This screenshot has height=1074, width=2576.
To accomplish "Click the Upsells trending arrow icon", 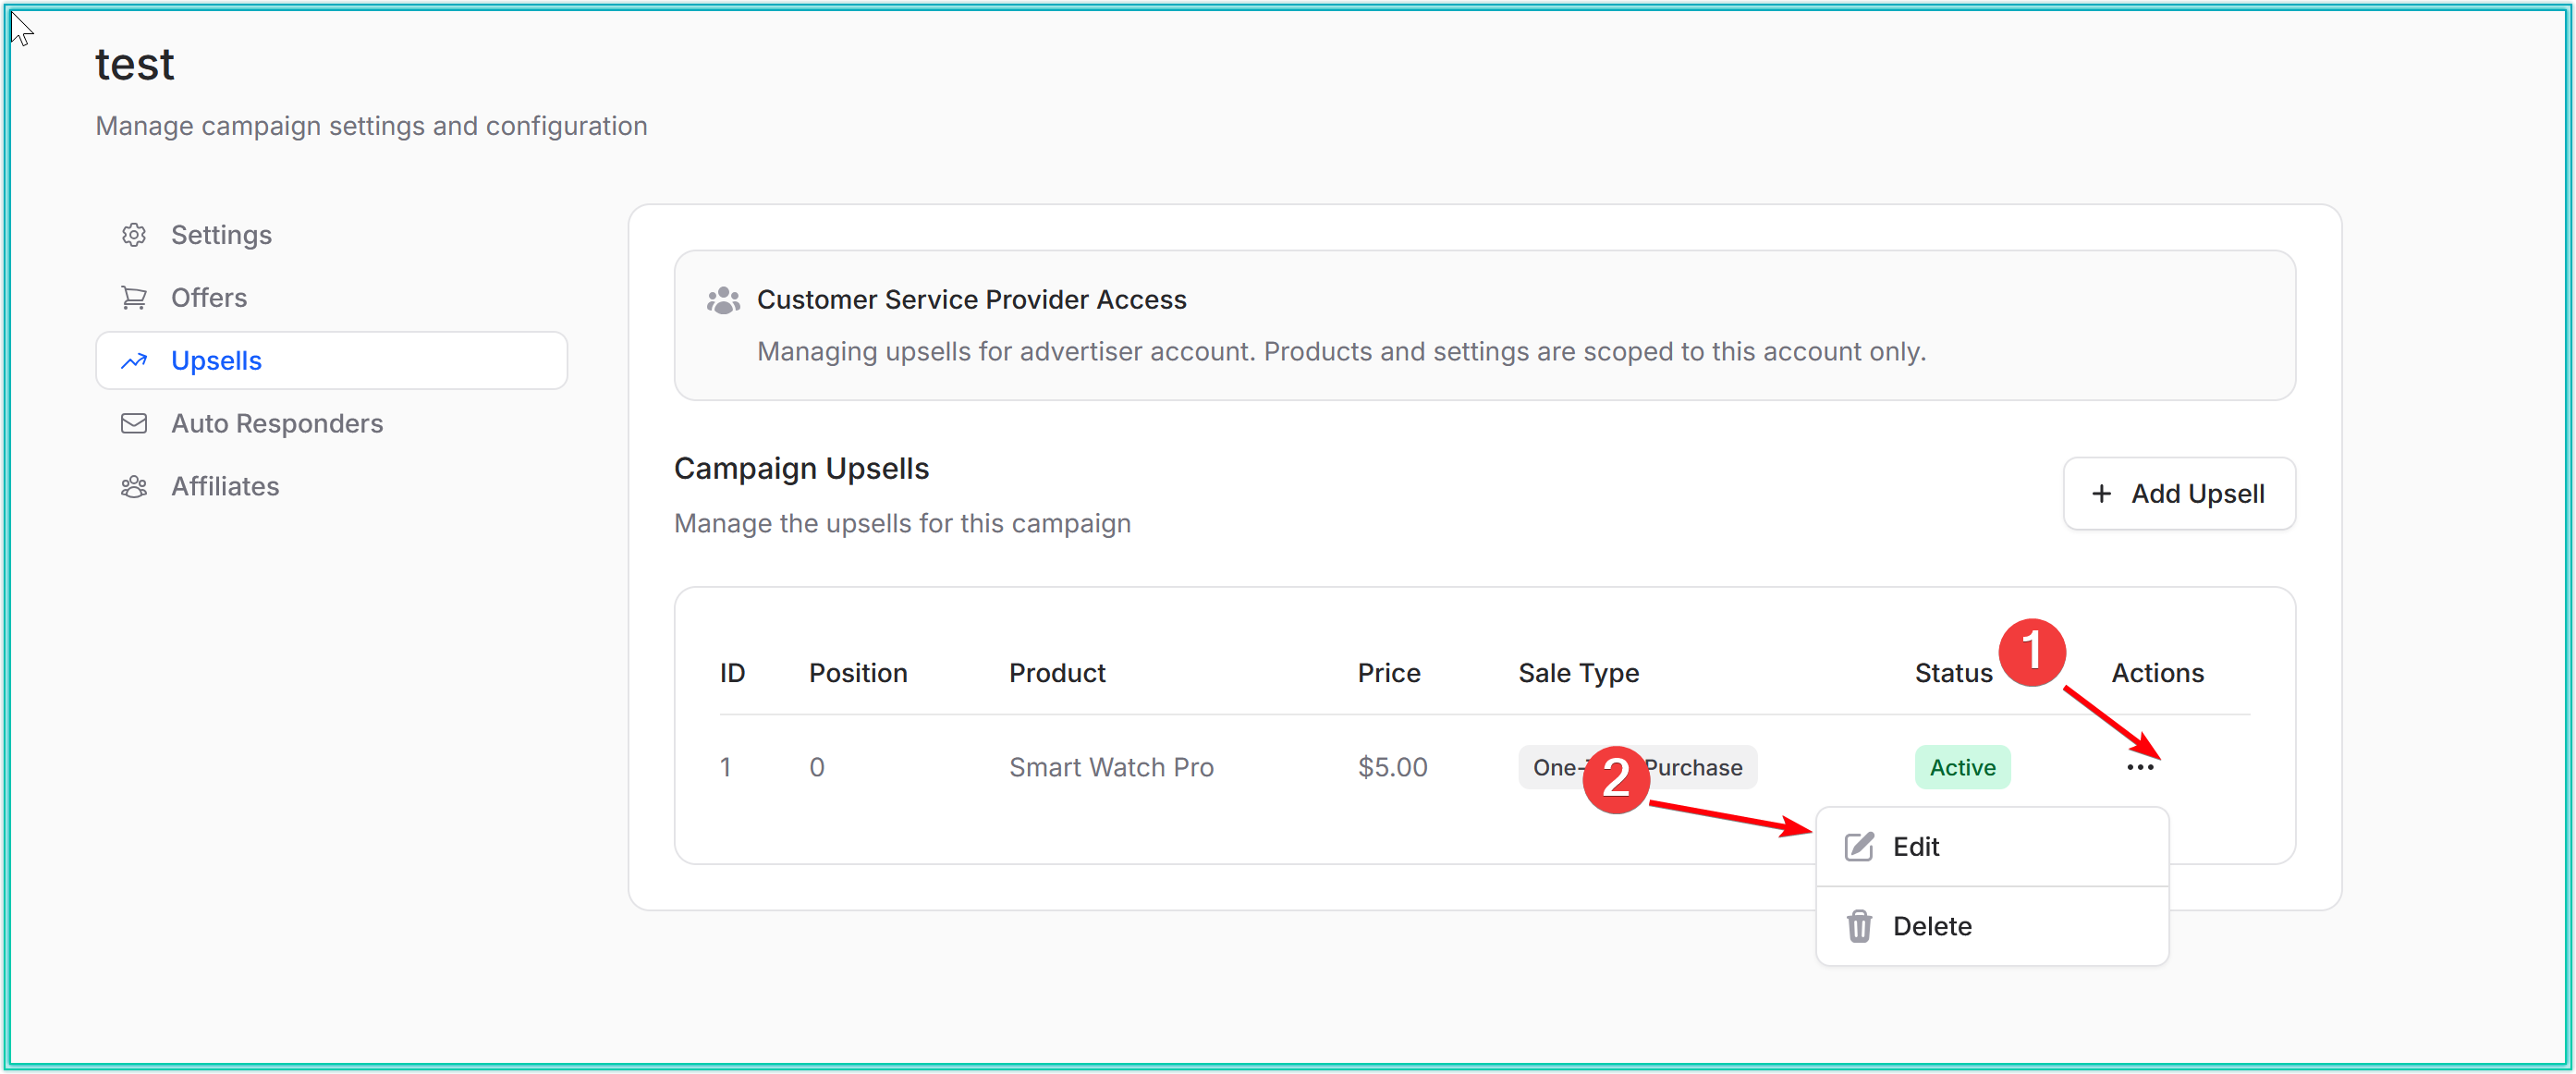I will coord(134,361).
